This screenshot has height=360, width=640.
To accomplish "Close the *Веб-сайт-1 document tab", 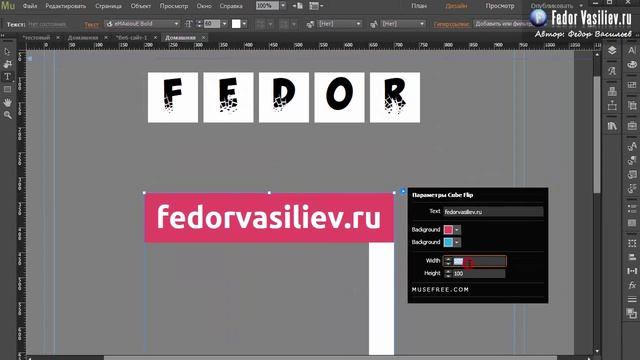I will (x=156, y=38).
